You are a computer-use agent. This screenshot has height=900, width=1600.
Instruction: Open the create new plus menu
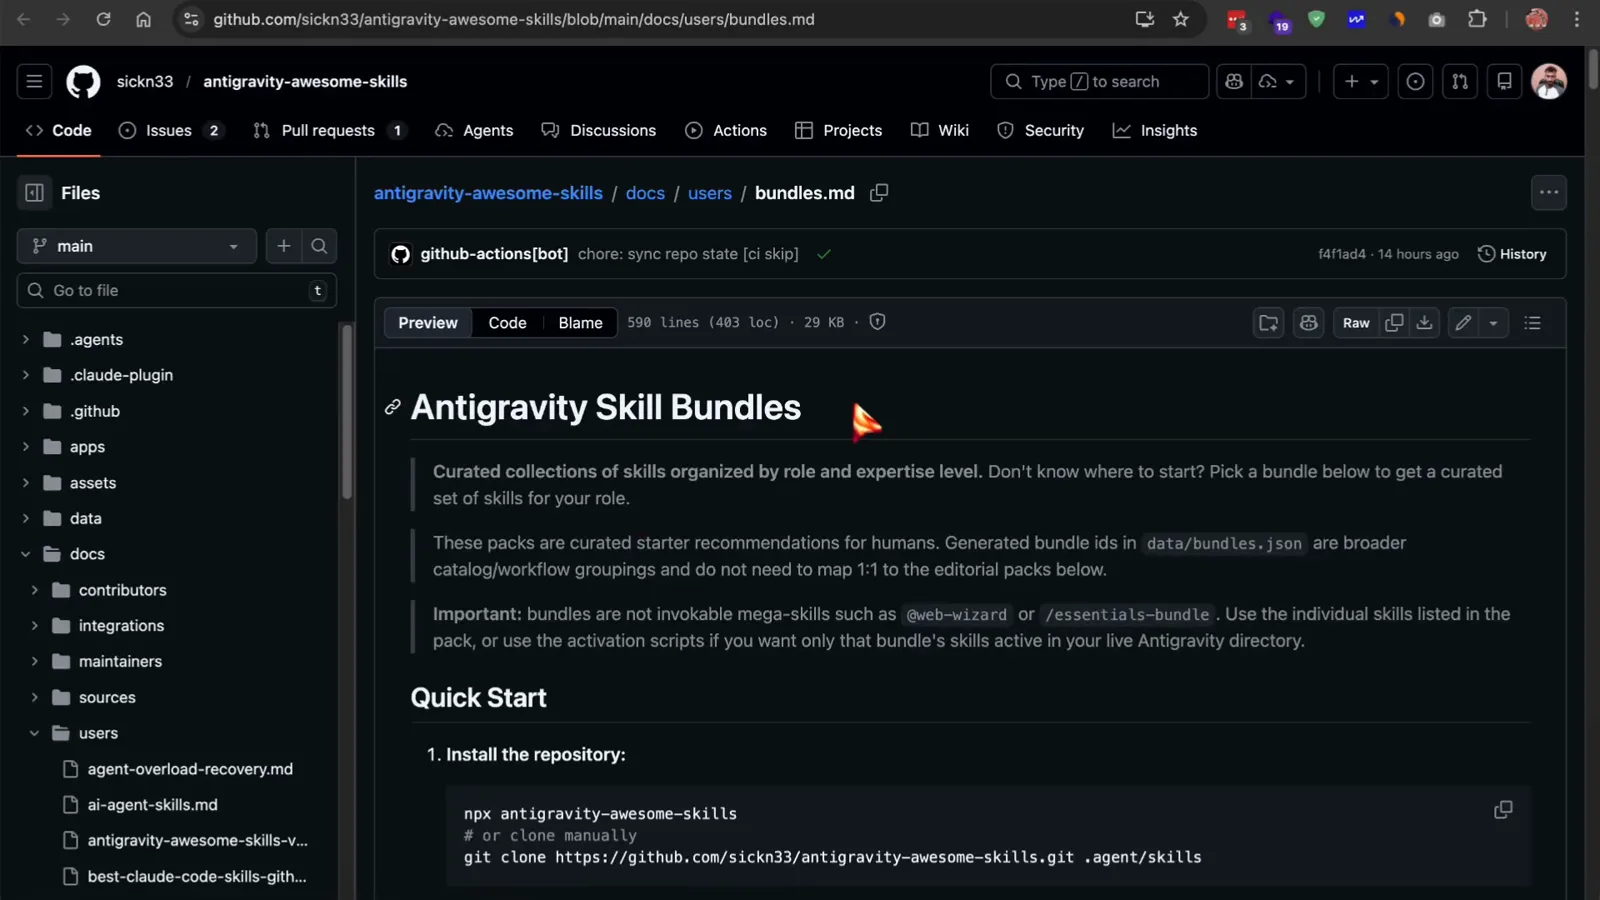coord(1361,81)
